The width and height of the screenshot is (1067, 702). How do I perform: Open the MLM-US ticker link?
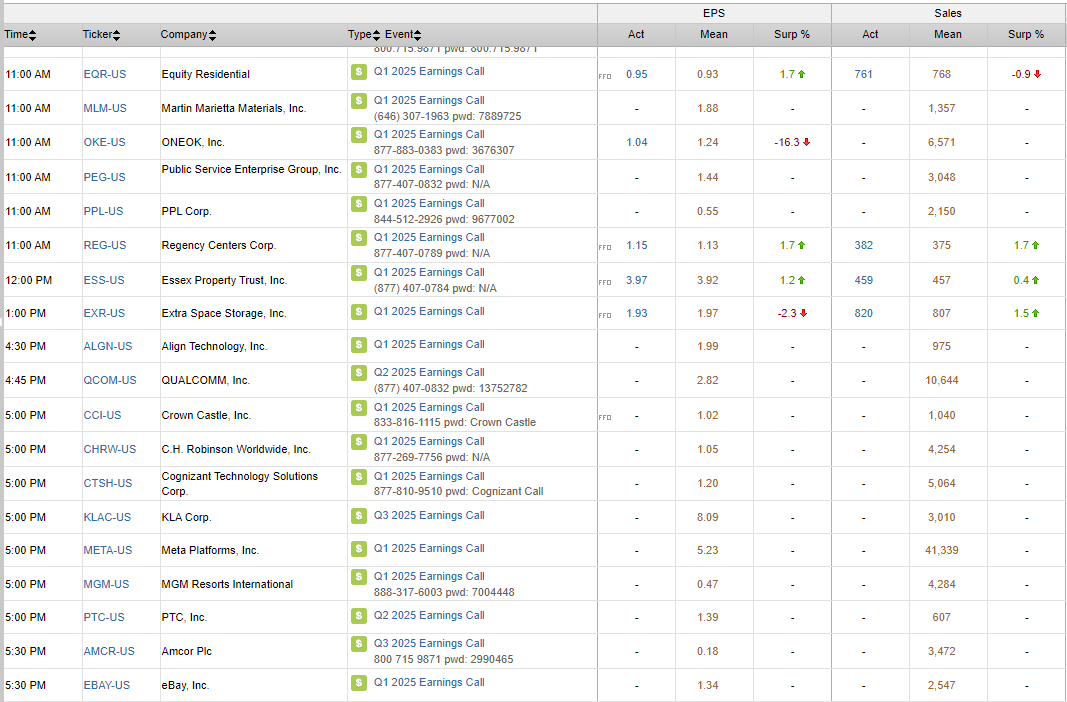(x=105, y=108)
